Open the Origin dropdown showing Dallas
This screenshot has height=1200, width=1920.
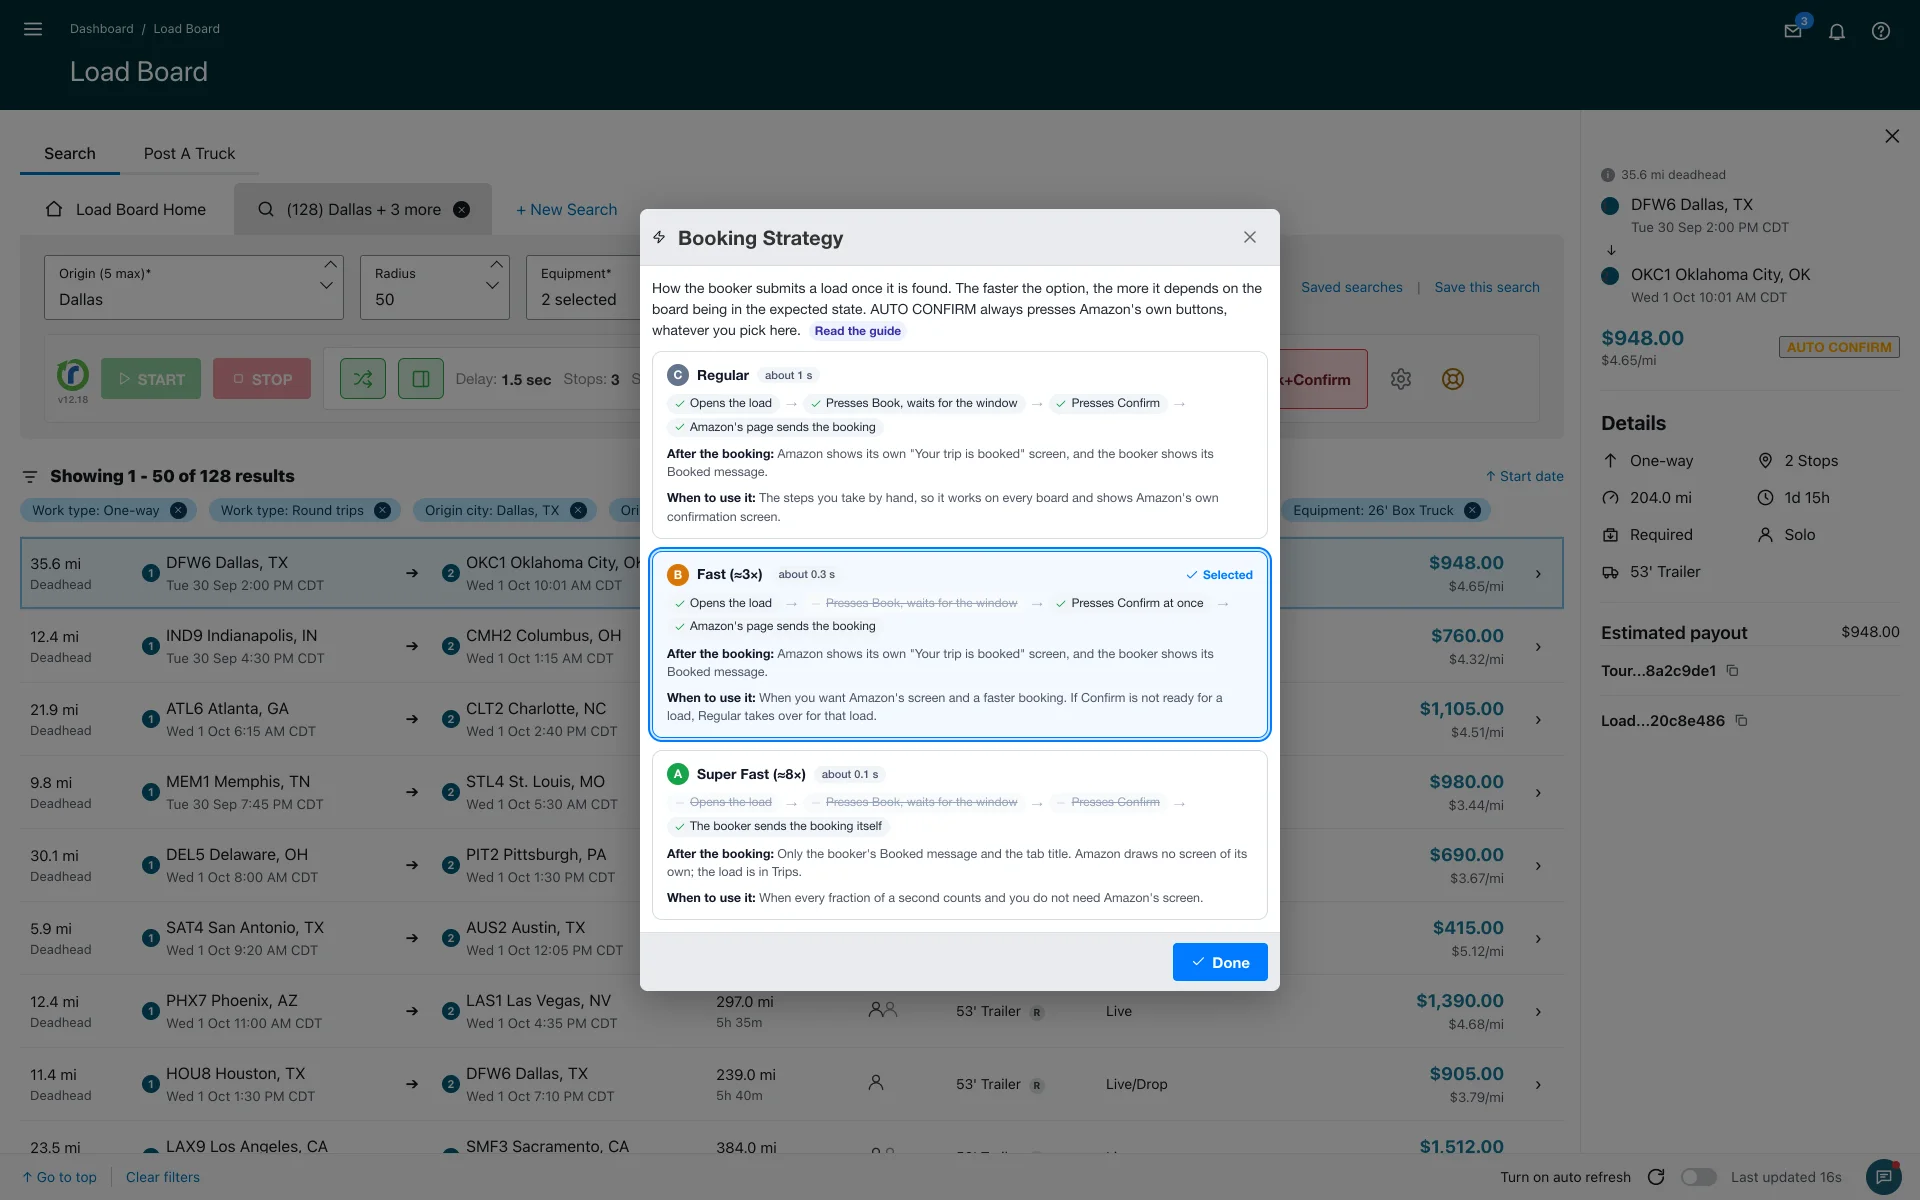coord(194,287)
